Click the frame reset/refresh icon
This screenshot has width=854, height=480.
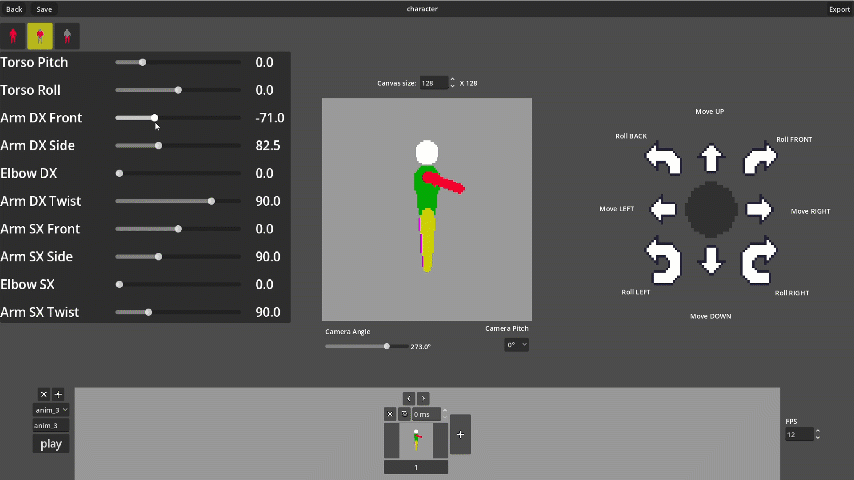[404, 414]
